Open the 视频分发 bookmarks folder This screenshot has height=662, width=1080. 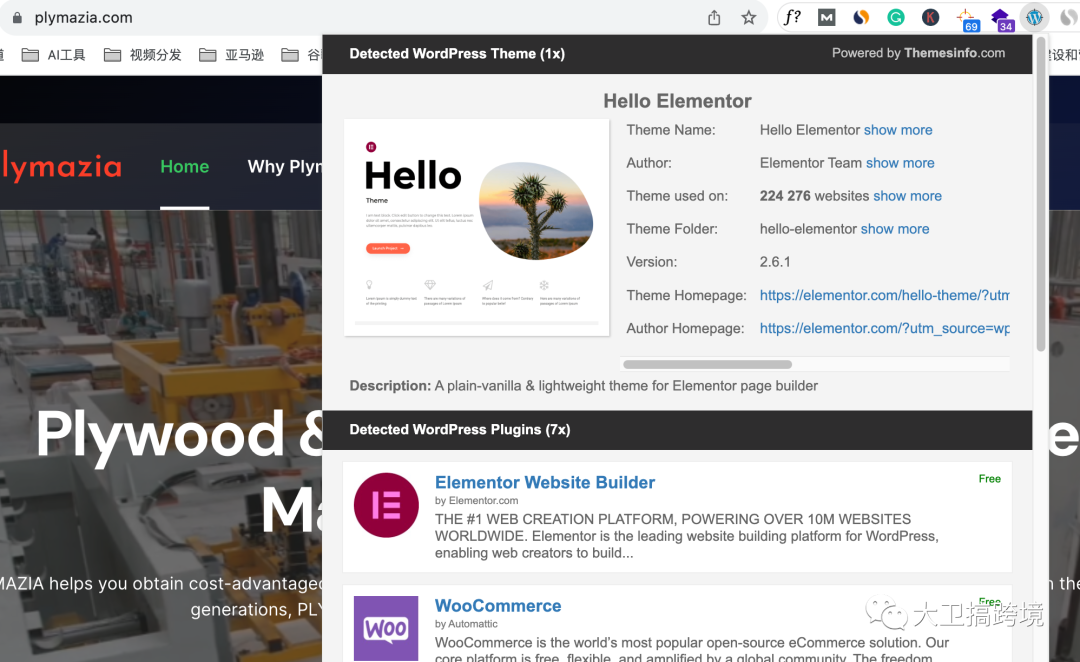(x=142, y=55)
